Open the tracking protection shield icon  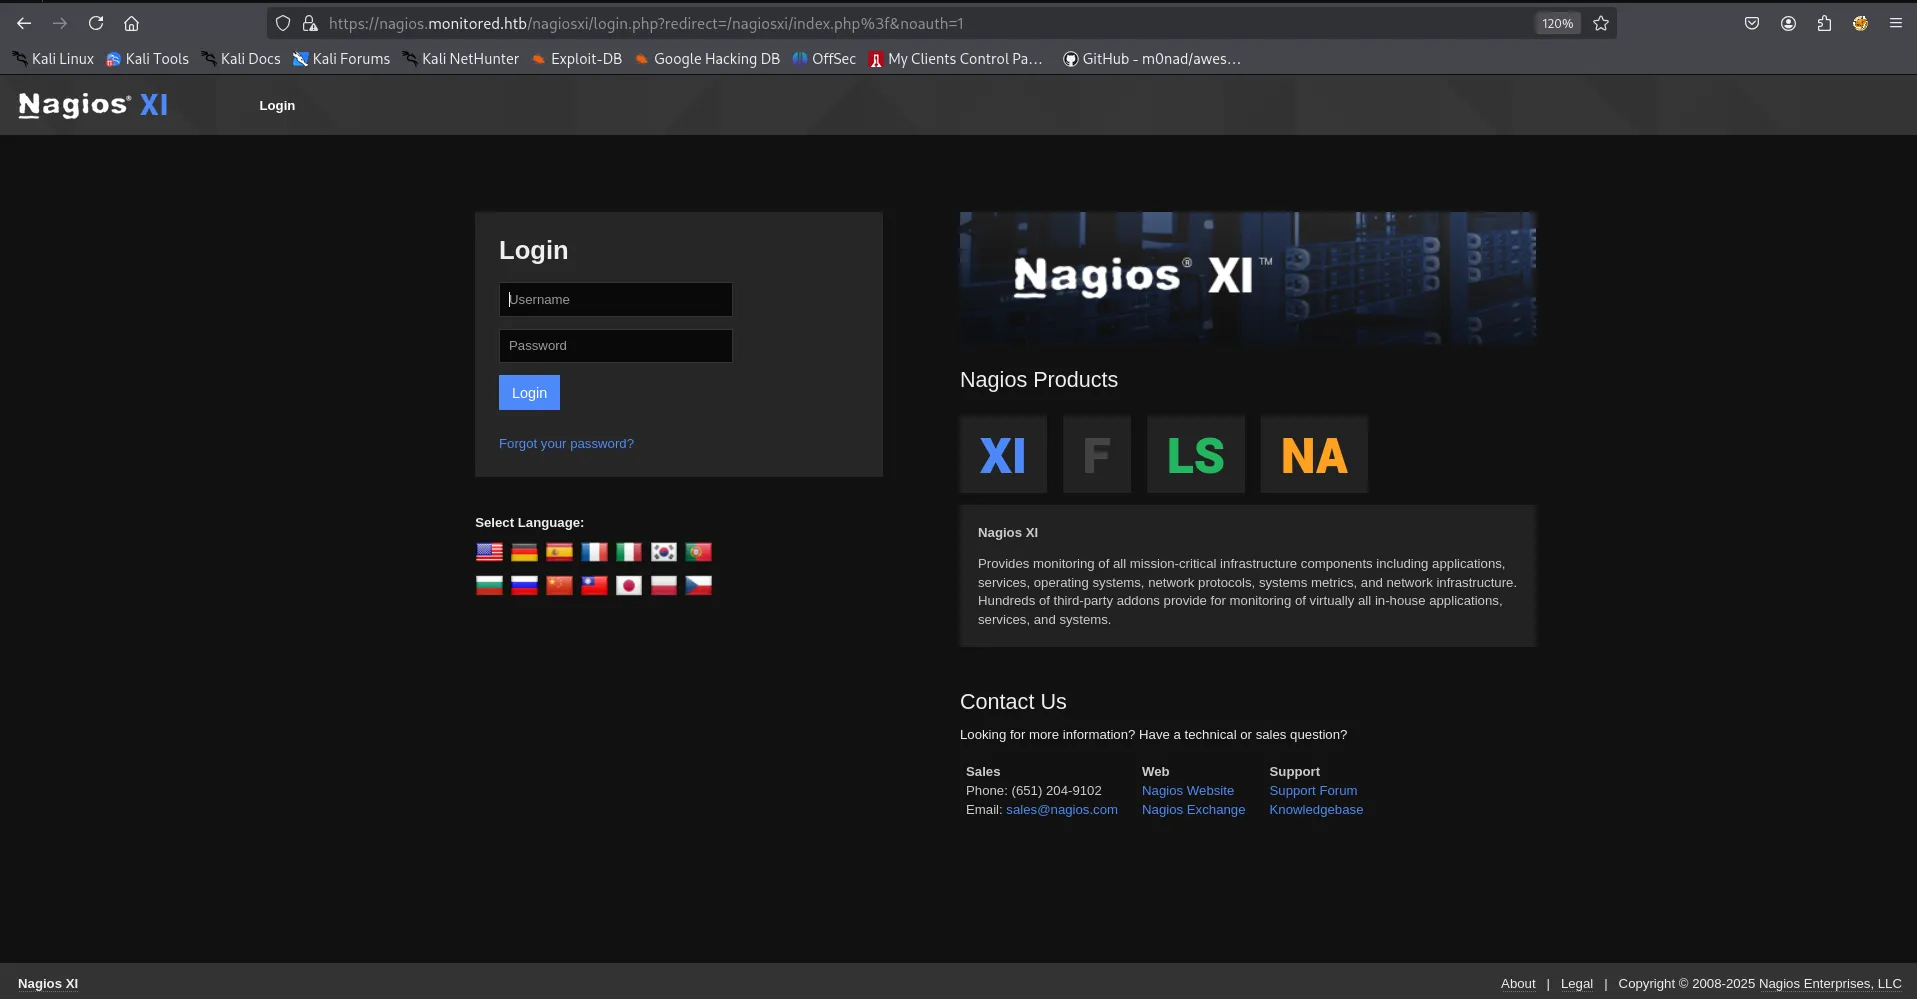click(283, 23)
